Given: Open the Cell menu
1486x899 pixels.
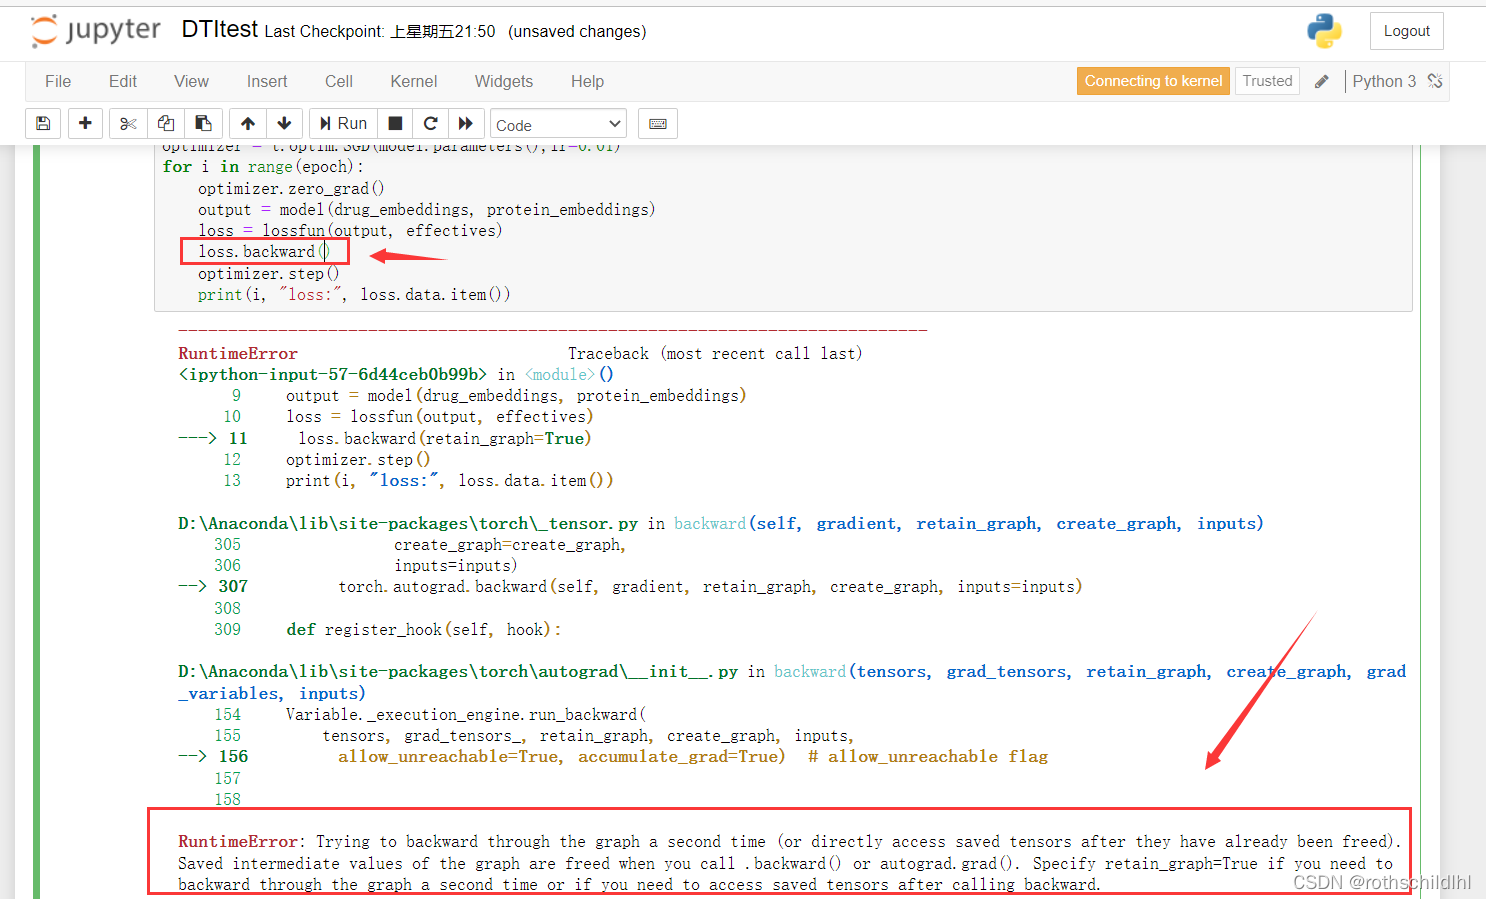Looking at the screenshot, I should pos(339,81).
